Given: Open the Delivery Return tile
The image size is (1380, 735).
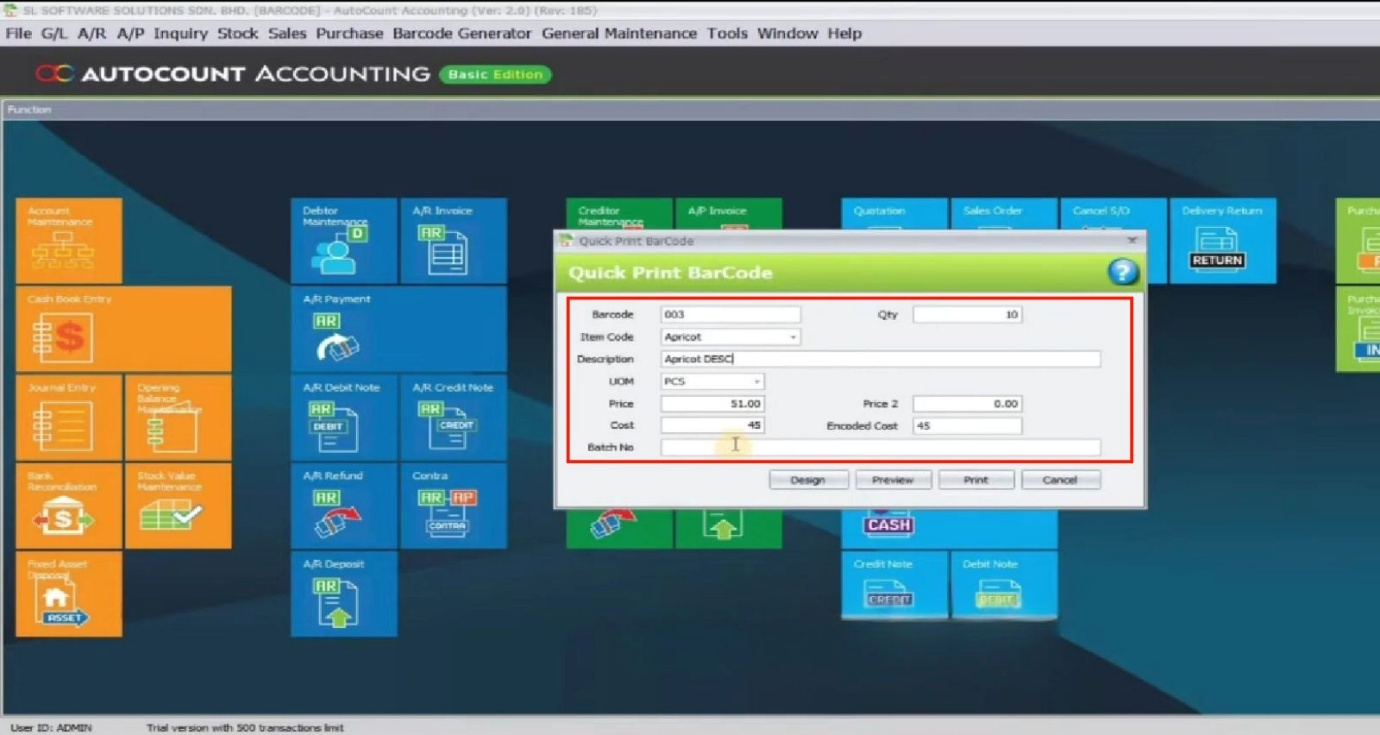Looking at the screenshot, I should click(x=1222, y=241).
